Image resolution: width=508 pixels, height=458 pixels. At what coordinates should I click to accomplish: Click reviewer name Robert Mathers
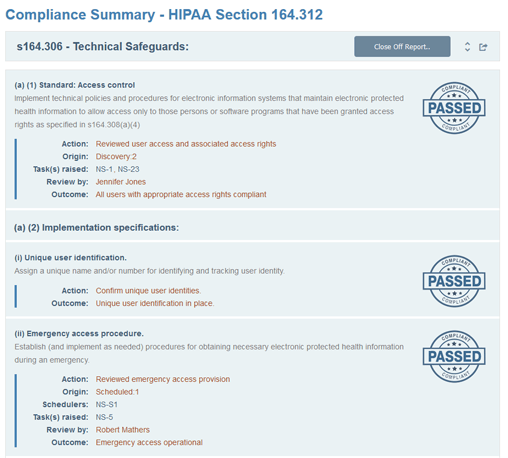click(123, 430)
